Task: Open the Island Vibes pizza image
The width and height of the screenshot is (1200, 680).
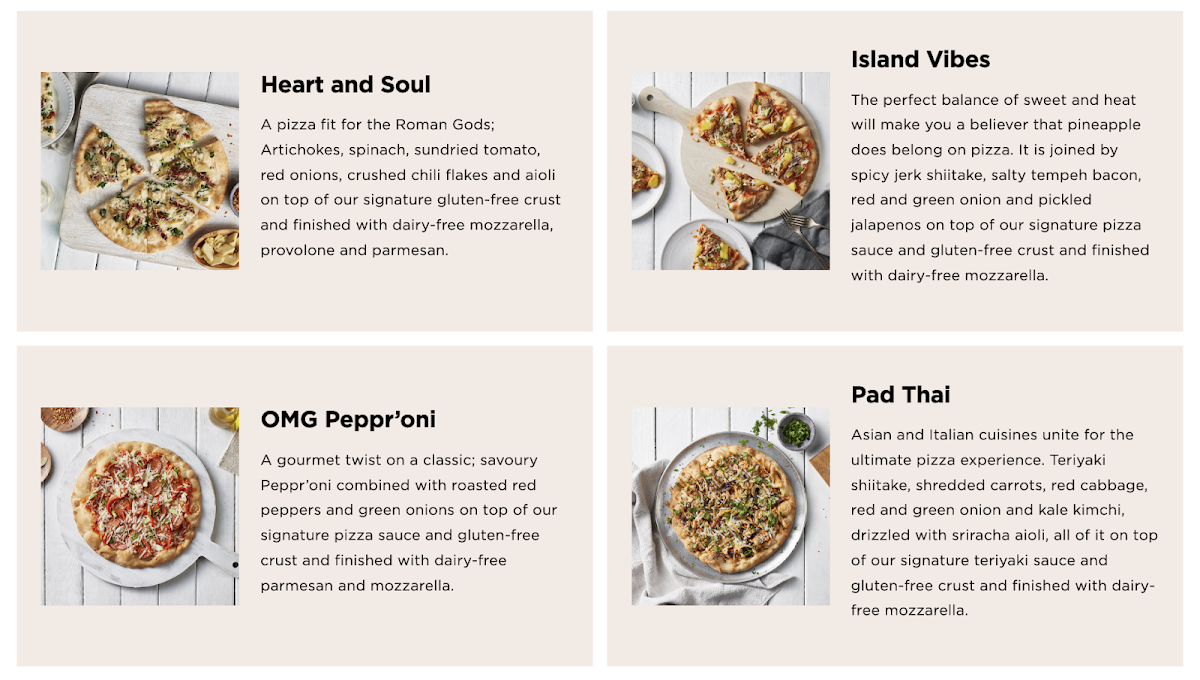Action: [x=730, y=171]
